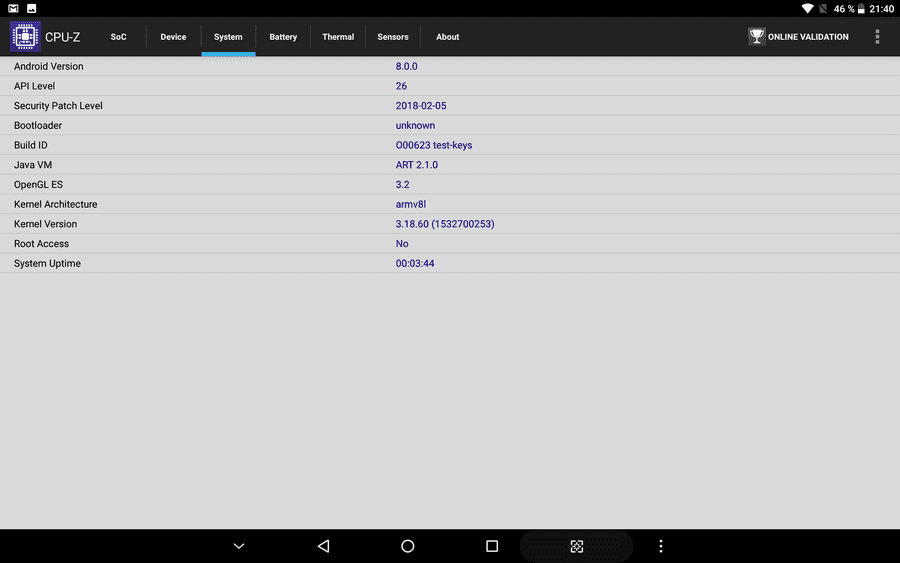Click the ONLINE VALIDATION button label
This screenshot has width=900, height=563.
click(808, 37)
